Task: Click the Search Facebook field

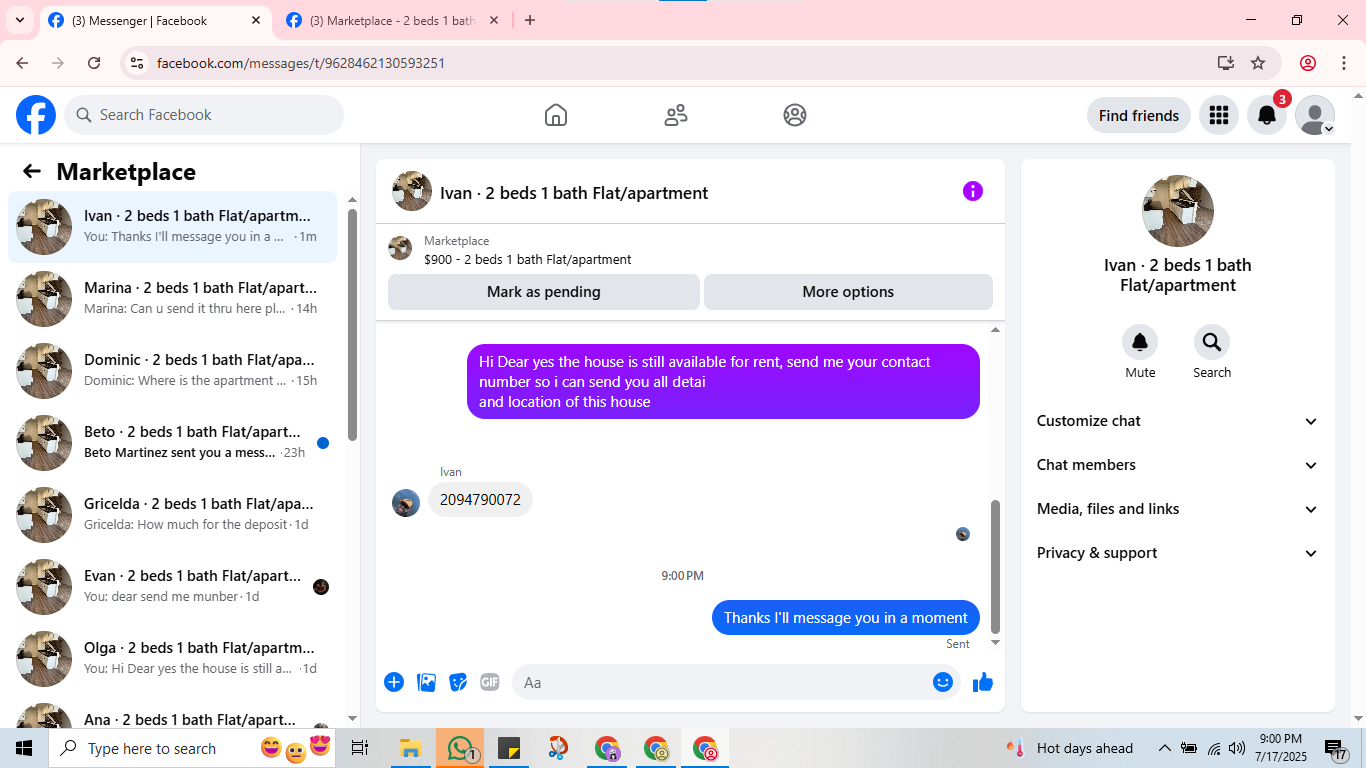Action: tap(204, 115)
